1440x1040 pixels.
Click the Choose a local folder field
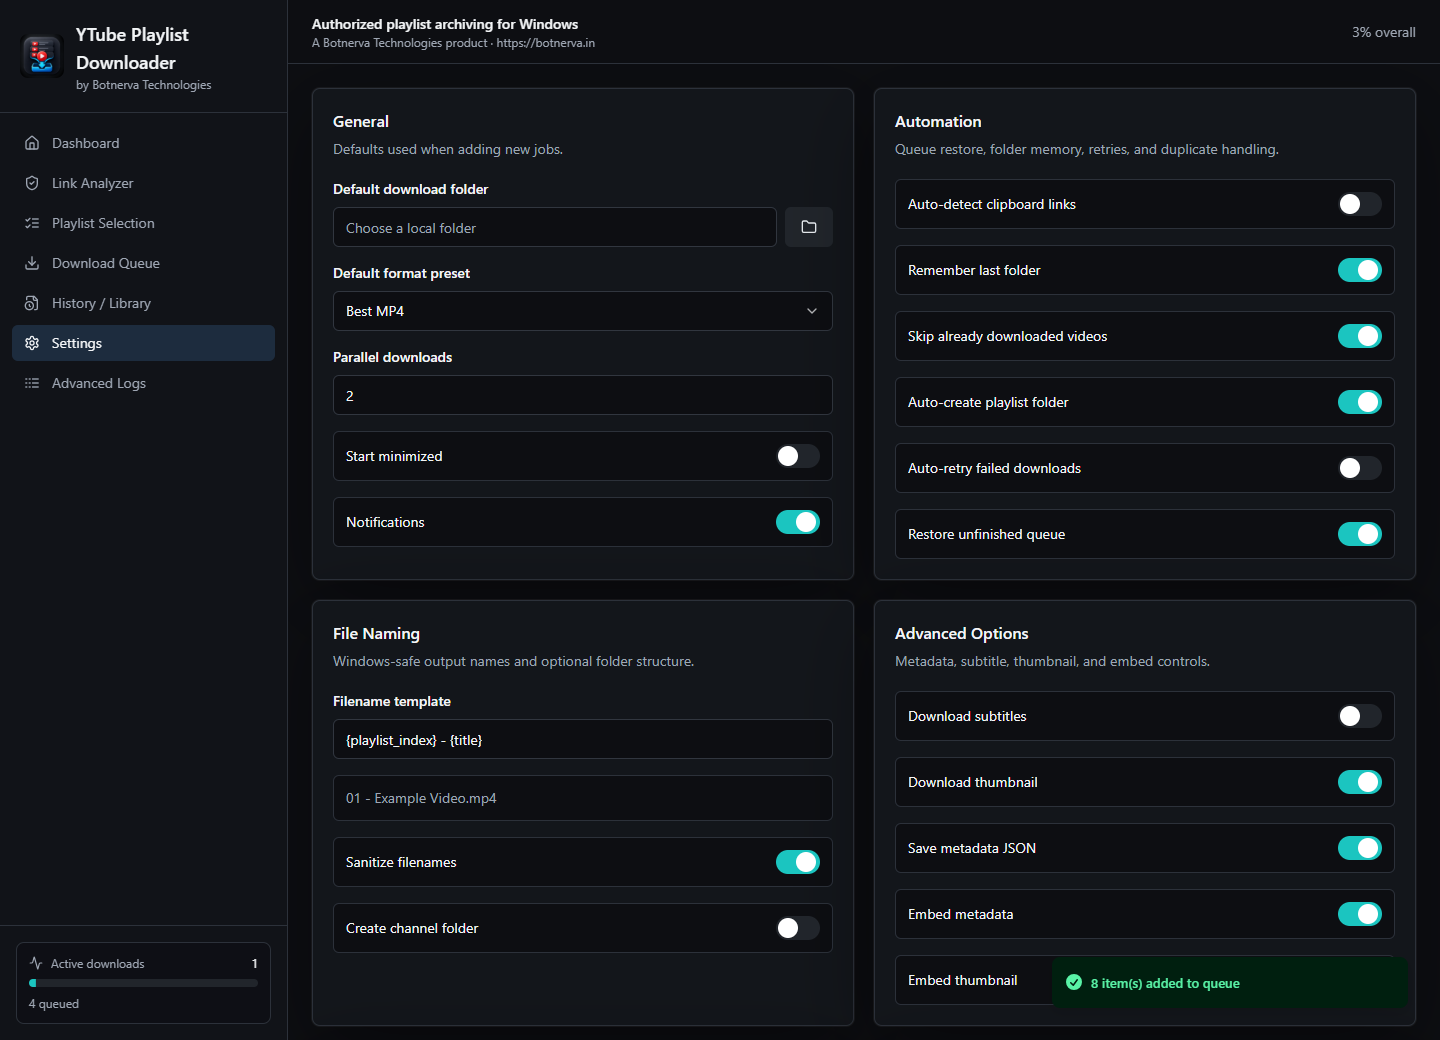(x=555, y=227)
